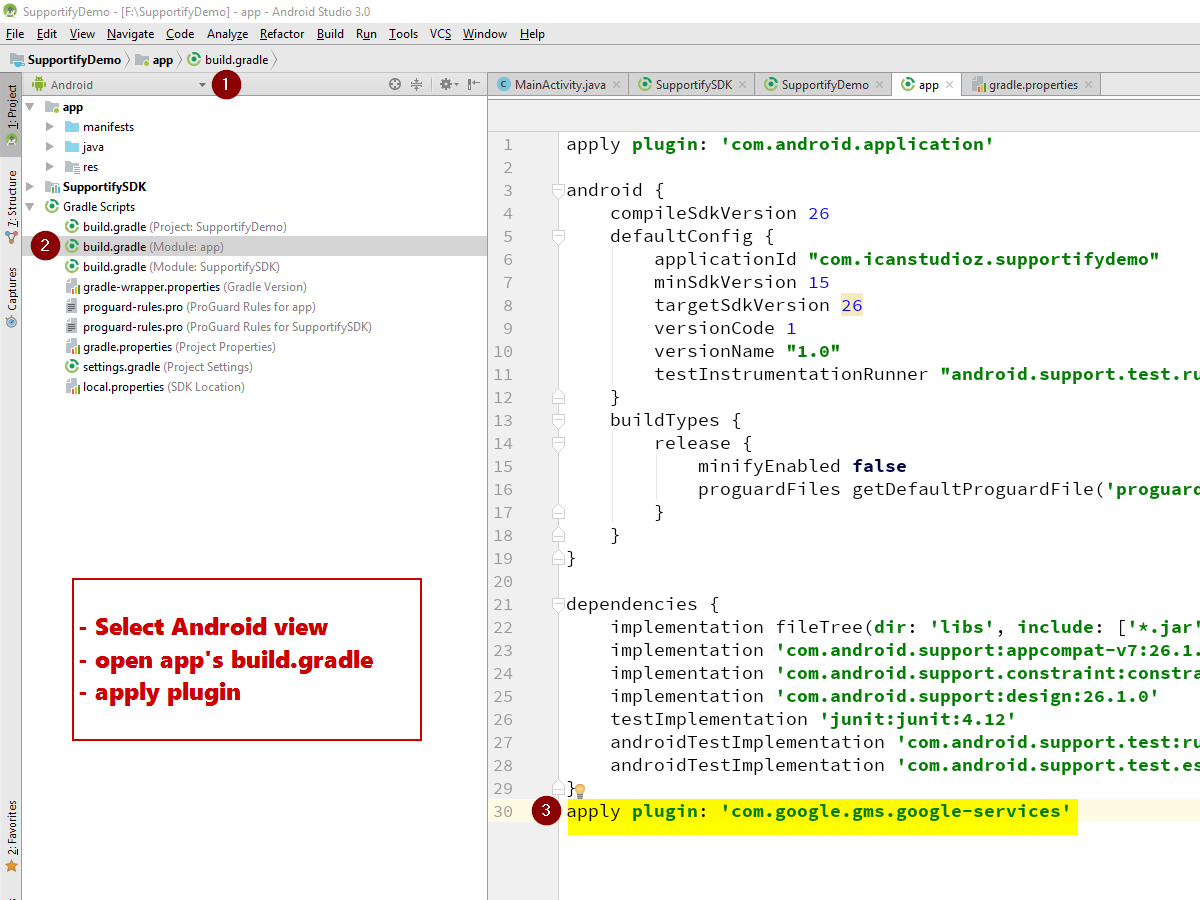This screenshot has height=900, width=1200.
Task: Click SupportifyDemo in the breadcrumb bar
Action: [65, 60]
